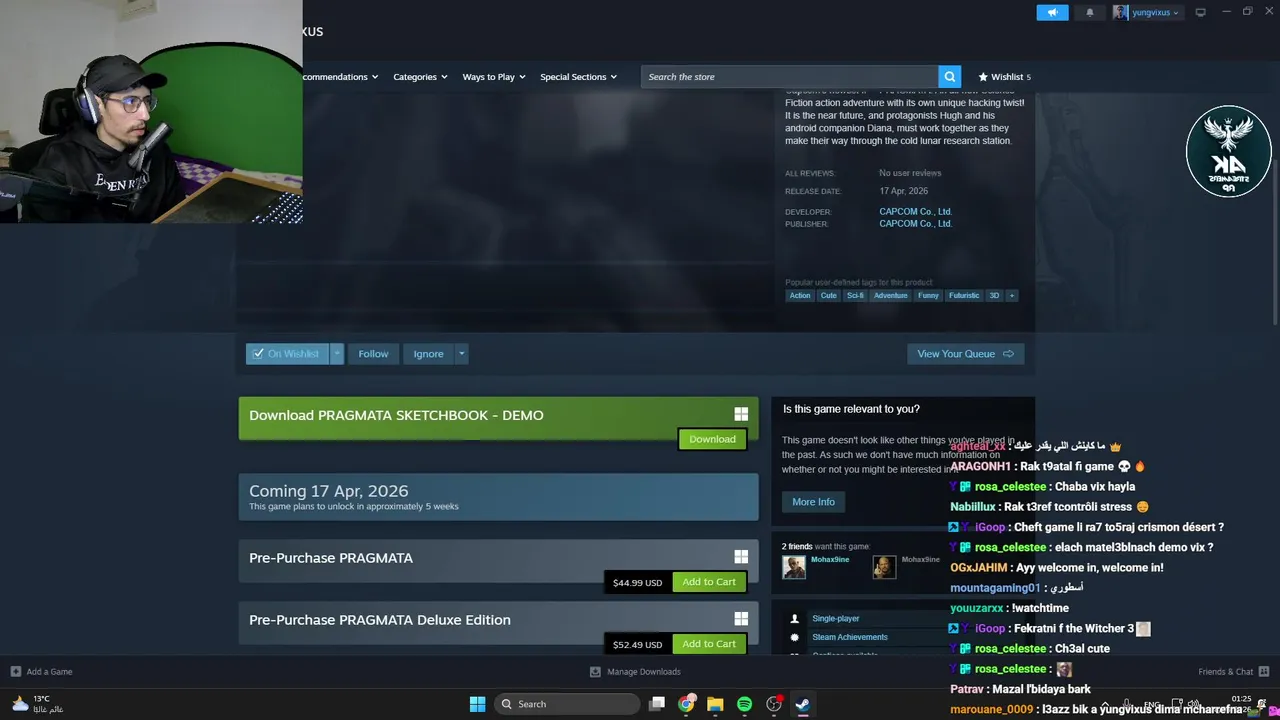Open the Ways to Play menu
The width and height of the screenshot is (1280, 720).
click(494, 77)
